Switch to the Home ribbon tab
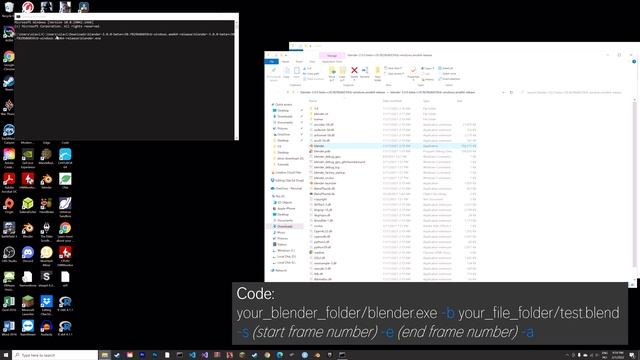Image resolution: width=640 pixels, height=360 pixels. pyautogui.click(x=285, y=62)
